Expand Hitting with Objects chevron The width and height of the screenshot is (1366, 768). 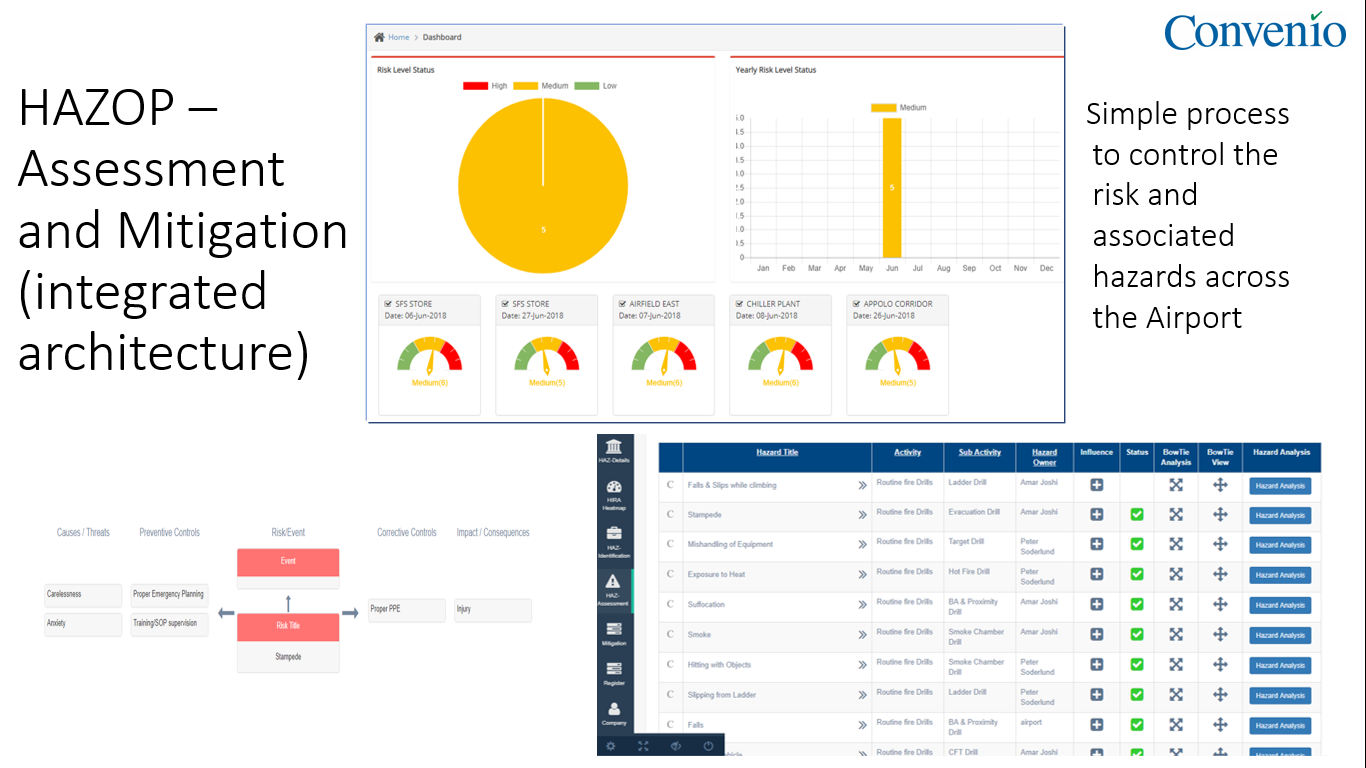[862, 665]
